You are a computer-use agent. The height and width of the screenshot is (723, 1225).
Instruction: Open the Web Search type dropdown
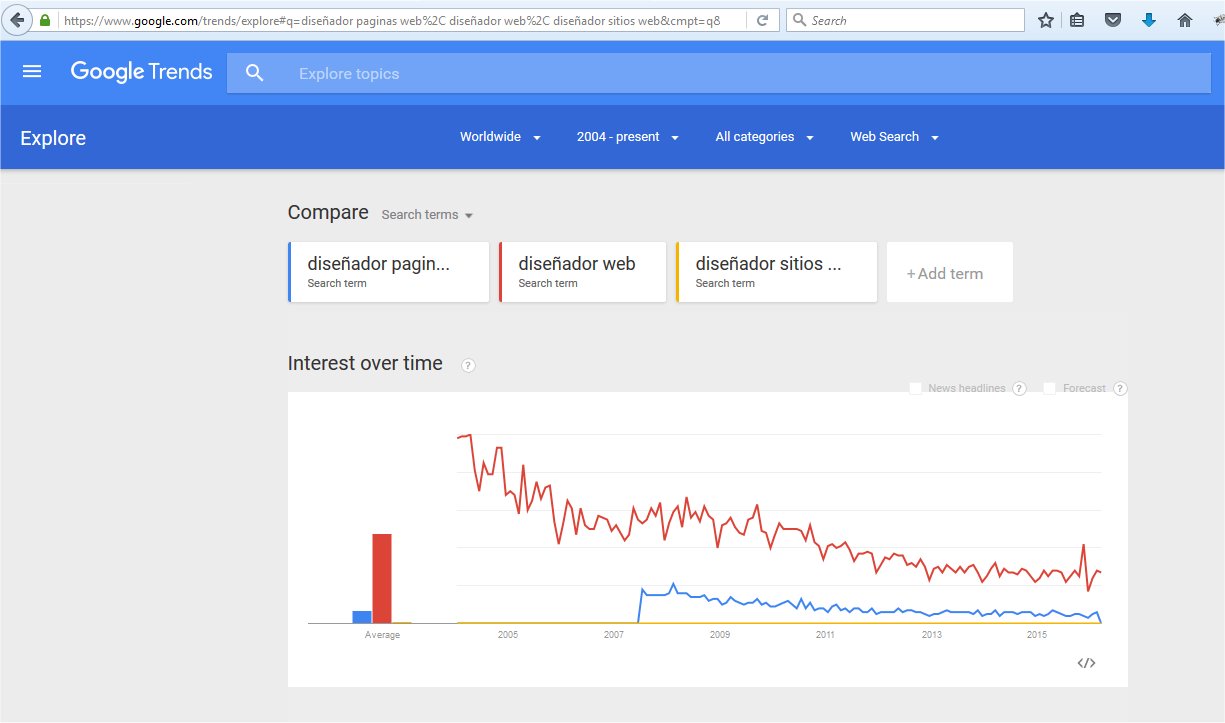[x=894, y=137]
